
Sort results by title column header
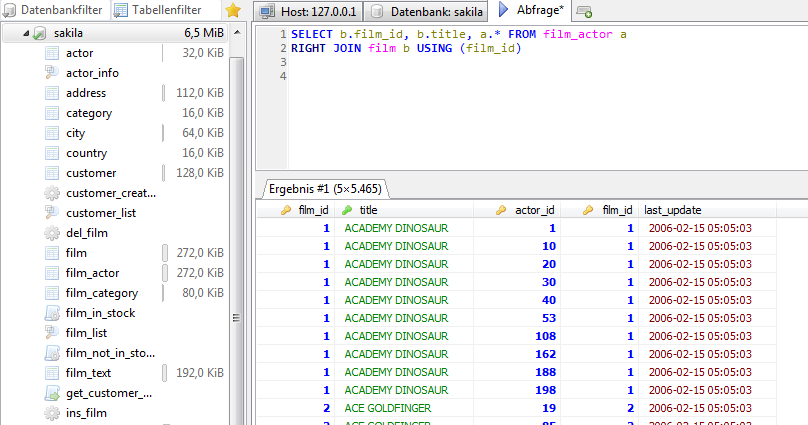click(x=369, y=210)
